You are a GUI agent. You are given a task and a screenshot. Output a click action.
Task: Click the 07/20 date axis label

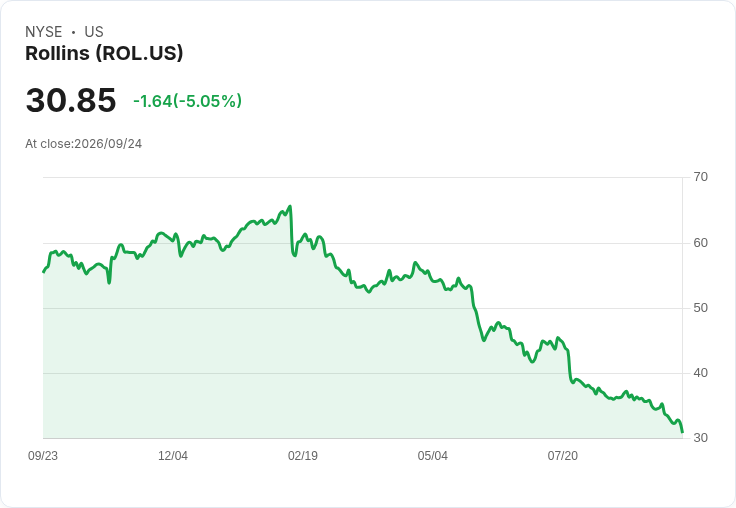(x=562, y=456)
